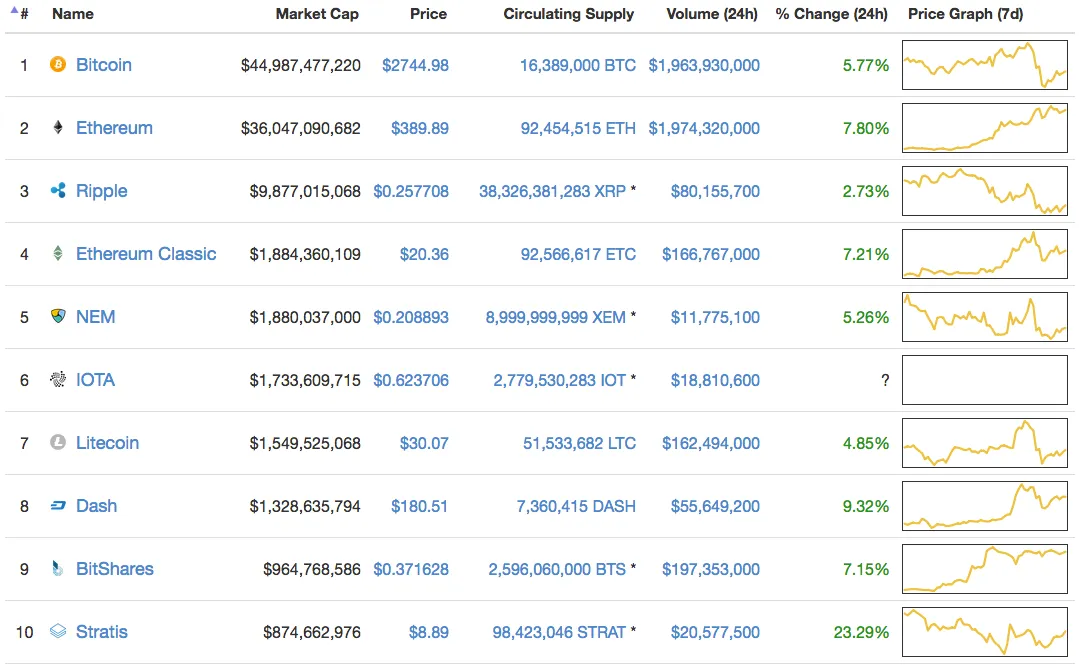
Task: Click Ripple volume $80,155,700
Action: (x=715, y=191)
